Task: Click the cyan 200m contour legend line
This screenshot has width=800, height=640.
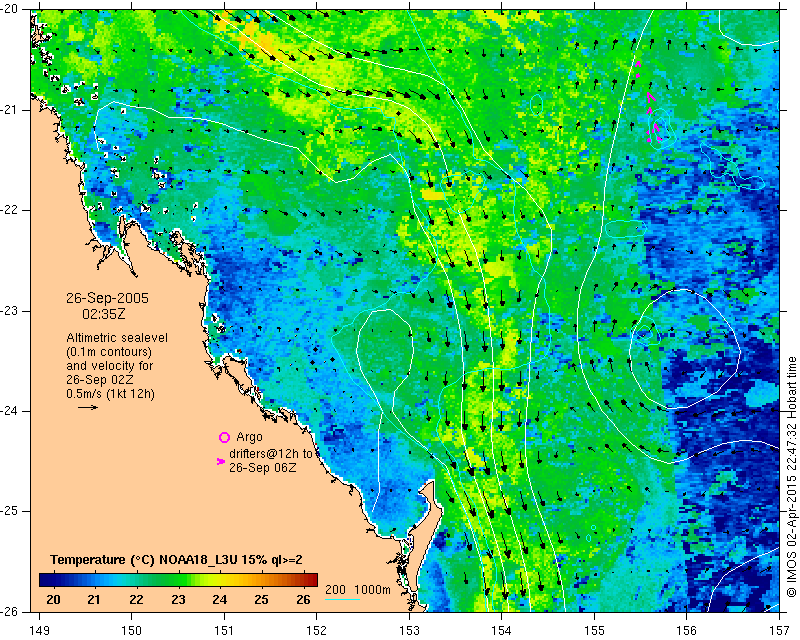Action: point(342,599)
